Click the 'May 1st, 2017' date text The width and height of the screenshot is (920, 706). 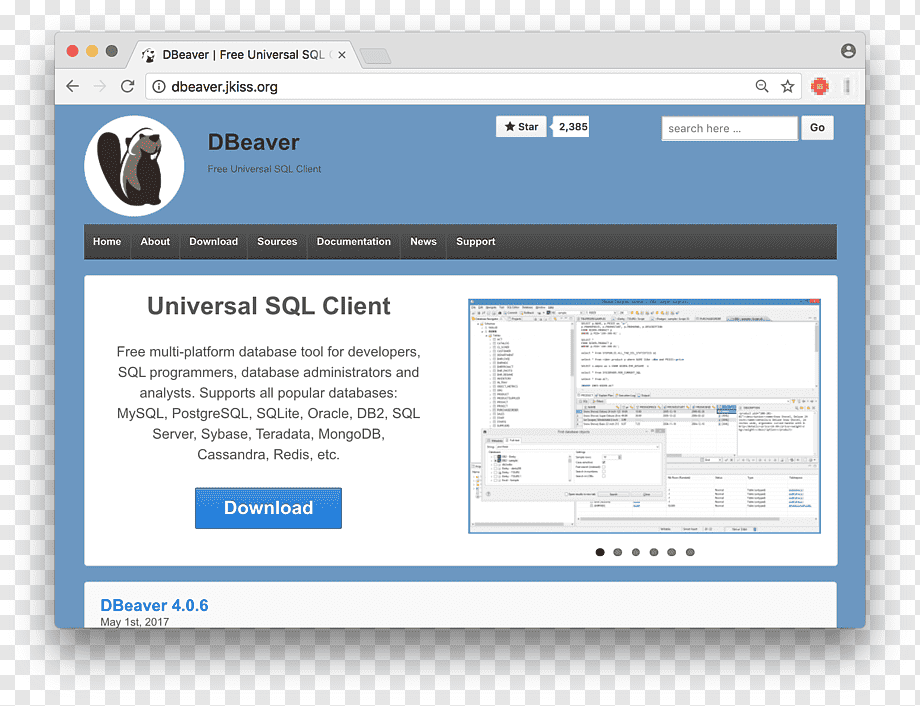coord(134,622)
